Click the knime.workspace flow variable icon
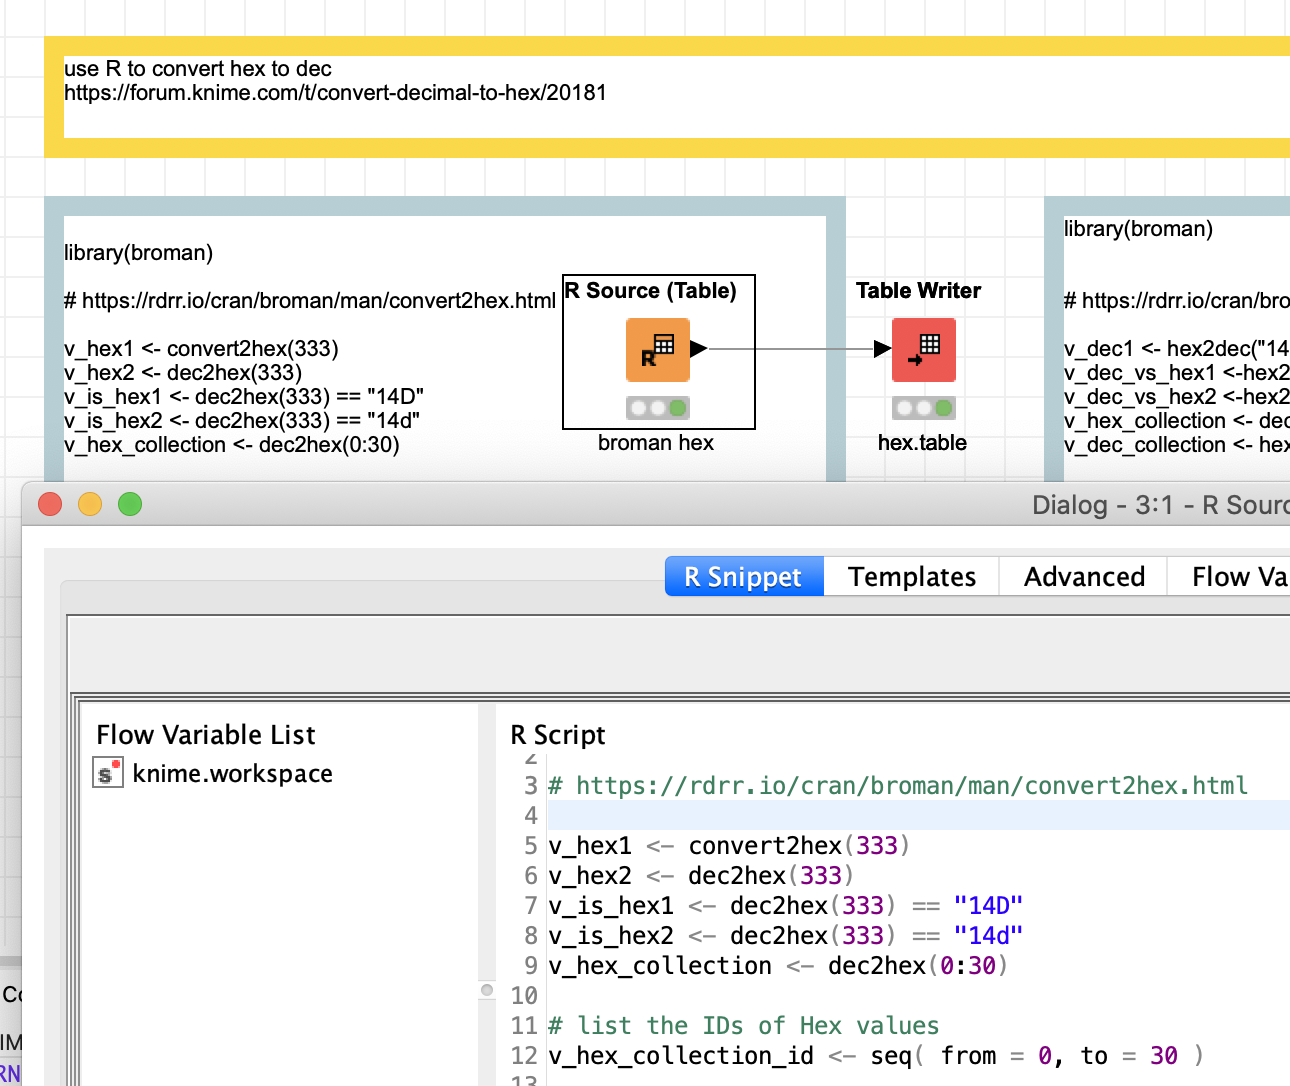 coord(107,772)
